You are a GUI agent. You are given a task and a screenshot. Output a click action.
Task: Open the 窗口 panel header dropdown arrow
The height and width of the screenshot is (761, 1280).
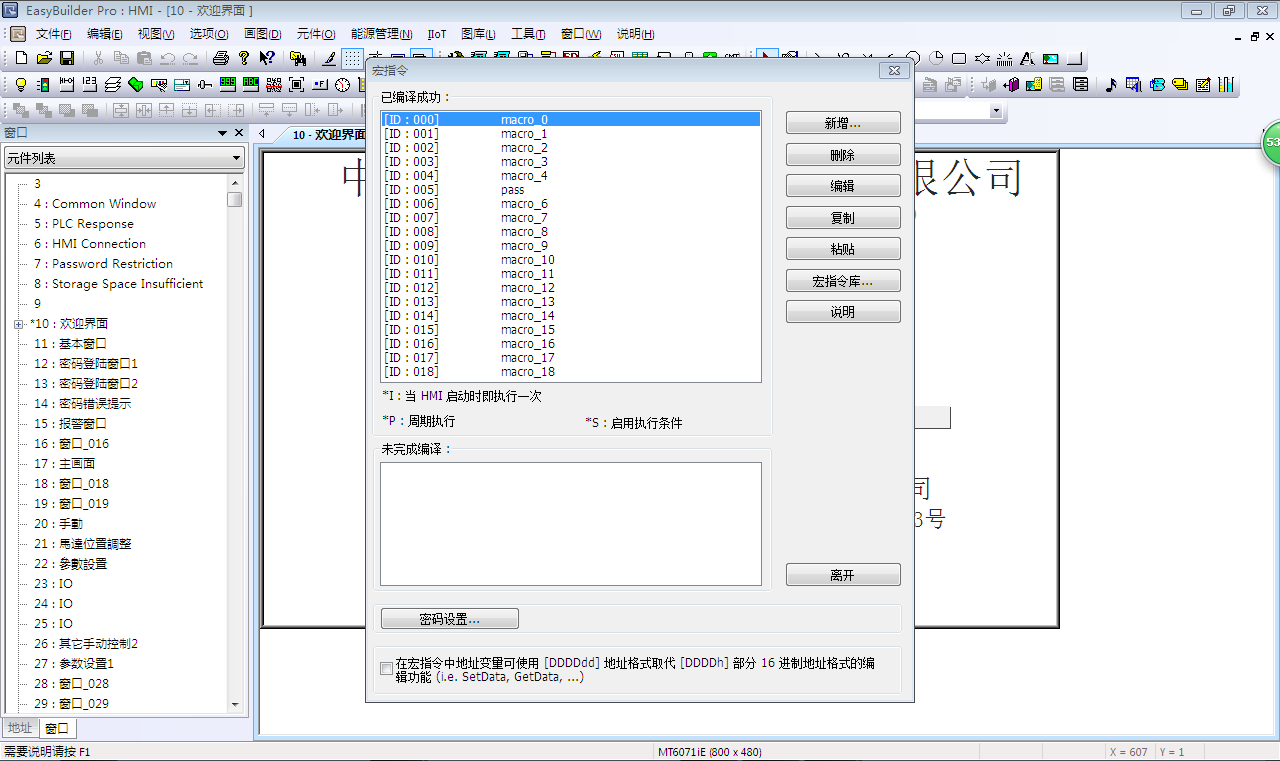pos(222,133)
